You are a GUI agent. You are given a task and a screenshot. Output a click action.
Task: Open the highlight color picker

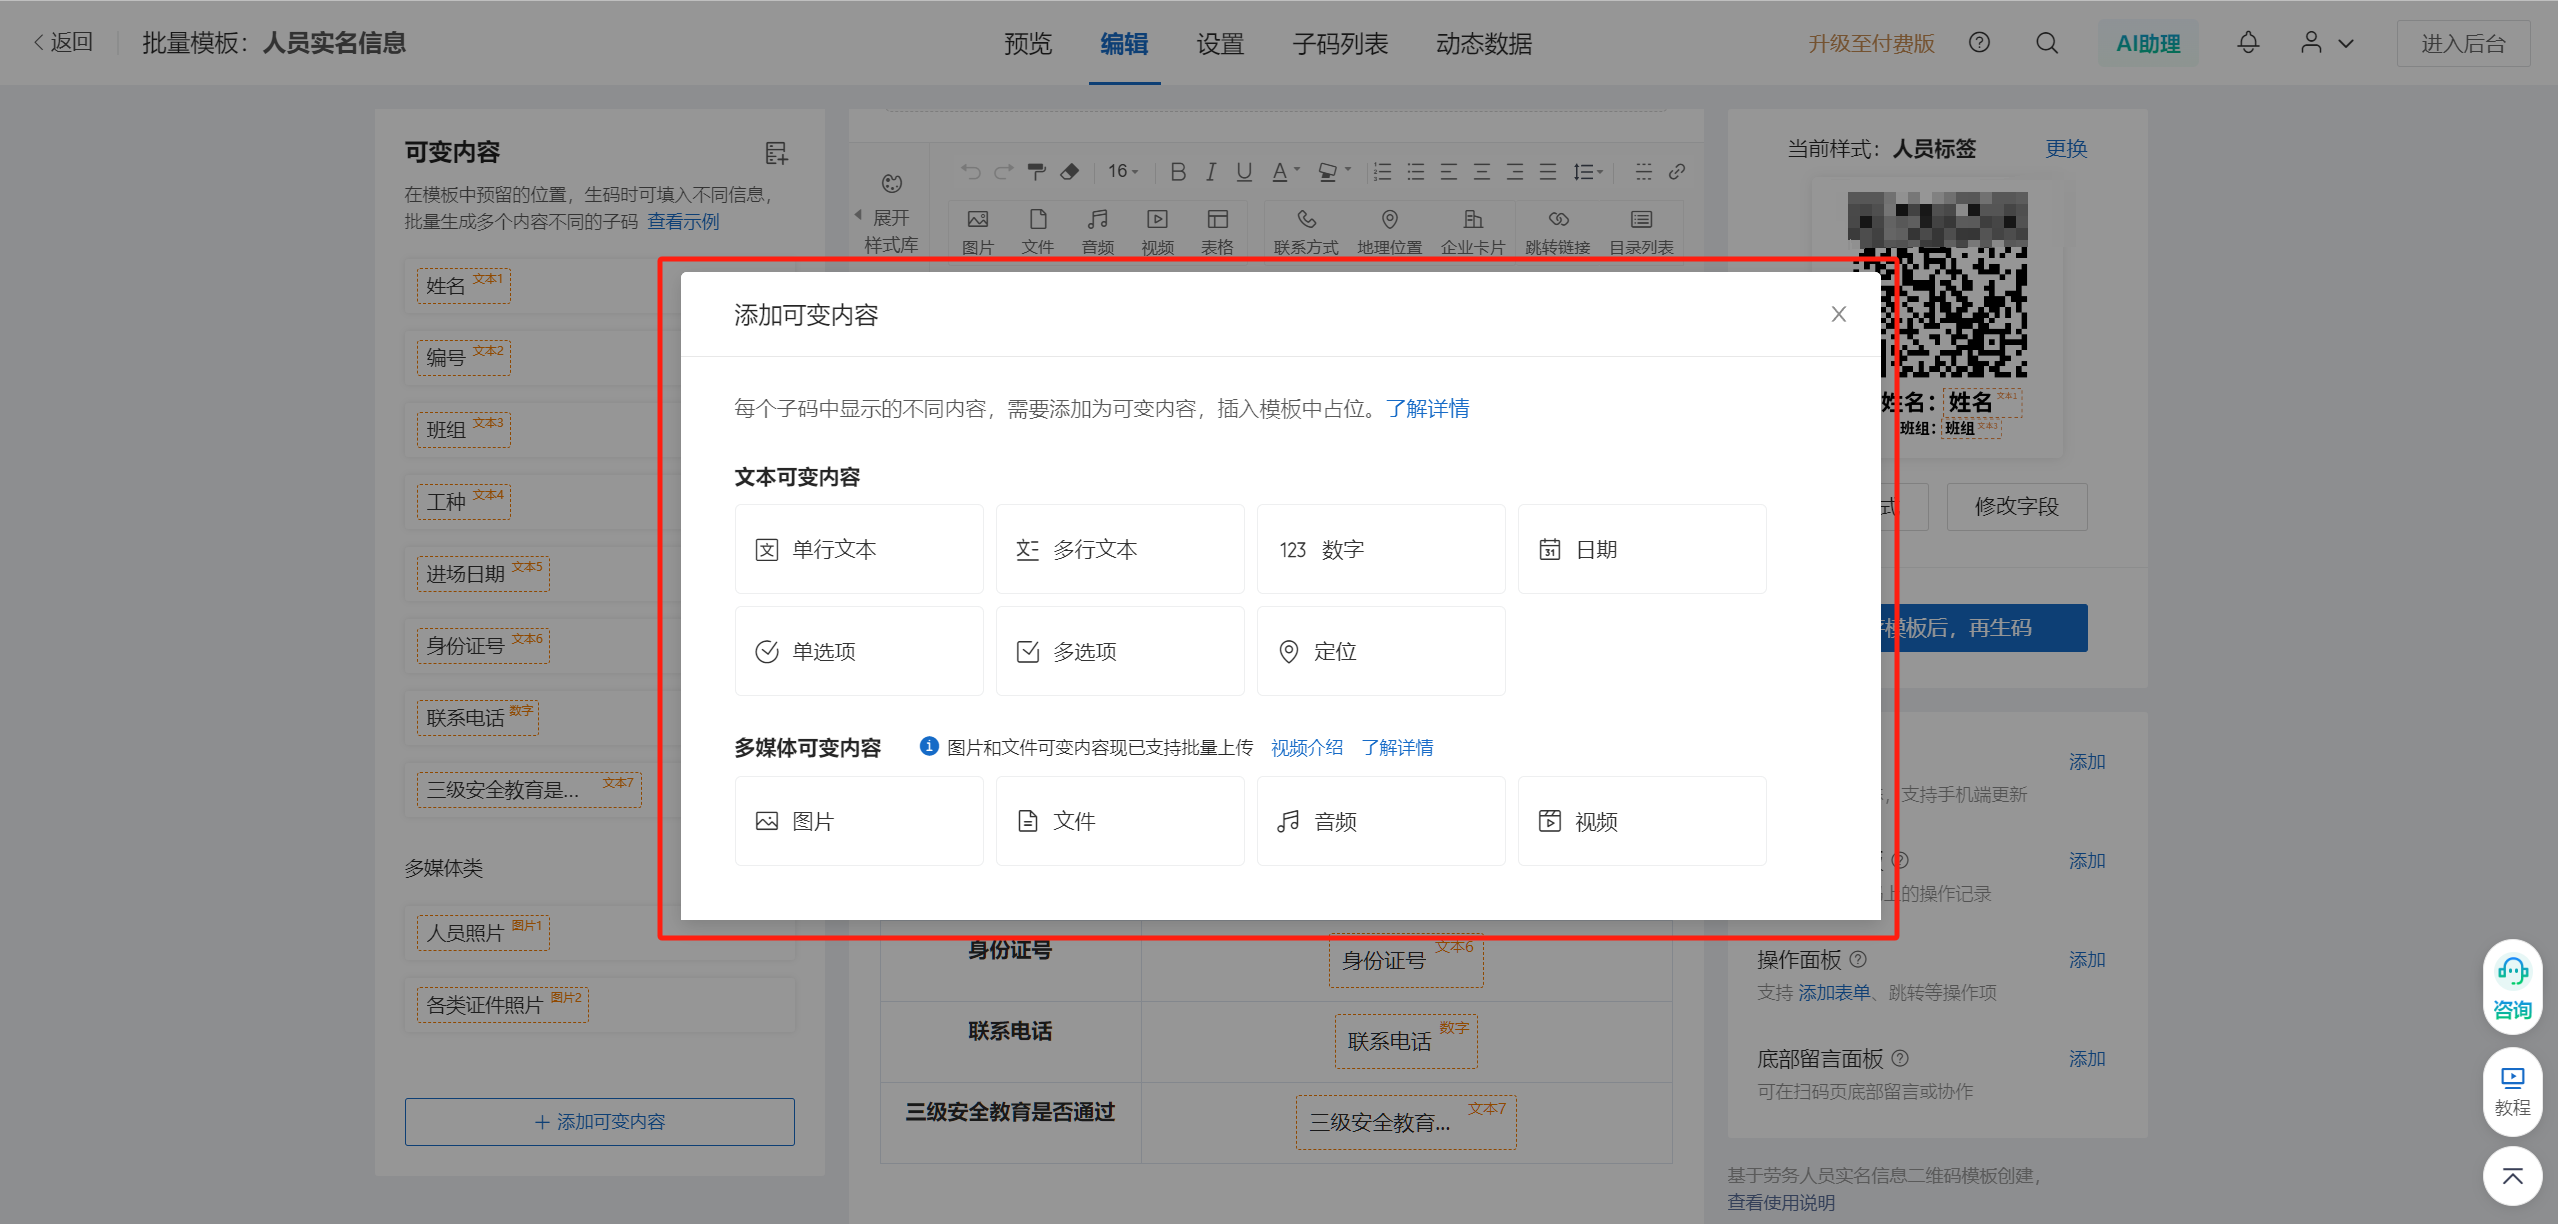(1334, 172)
